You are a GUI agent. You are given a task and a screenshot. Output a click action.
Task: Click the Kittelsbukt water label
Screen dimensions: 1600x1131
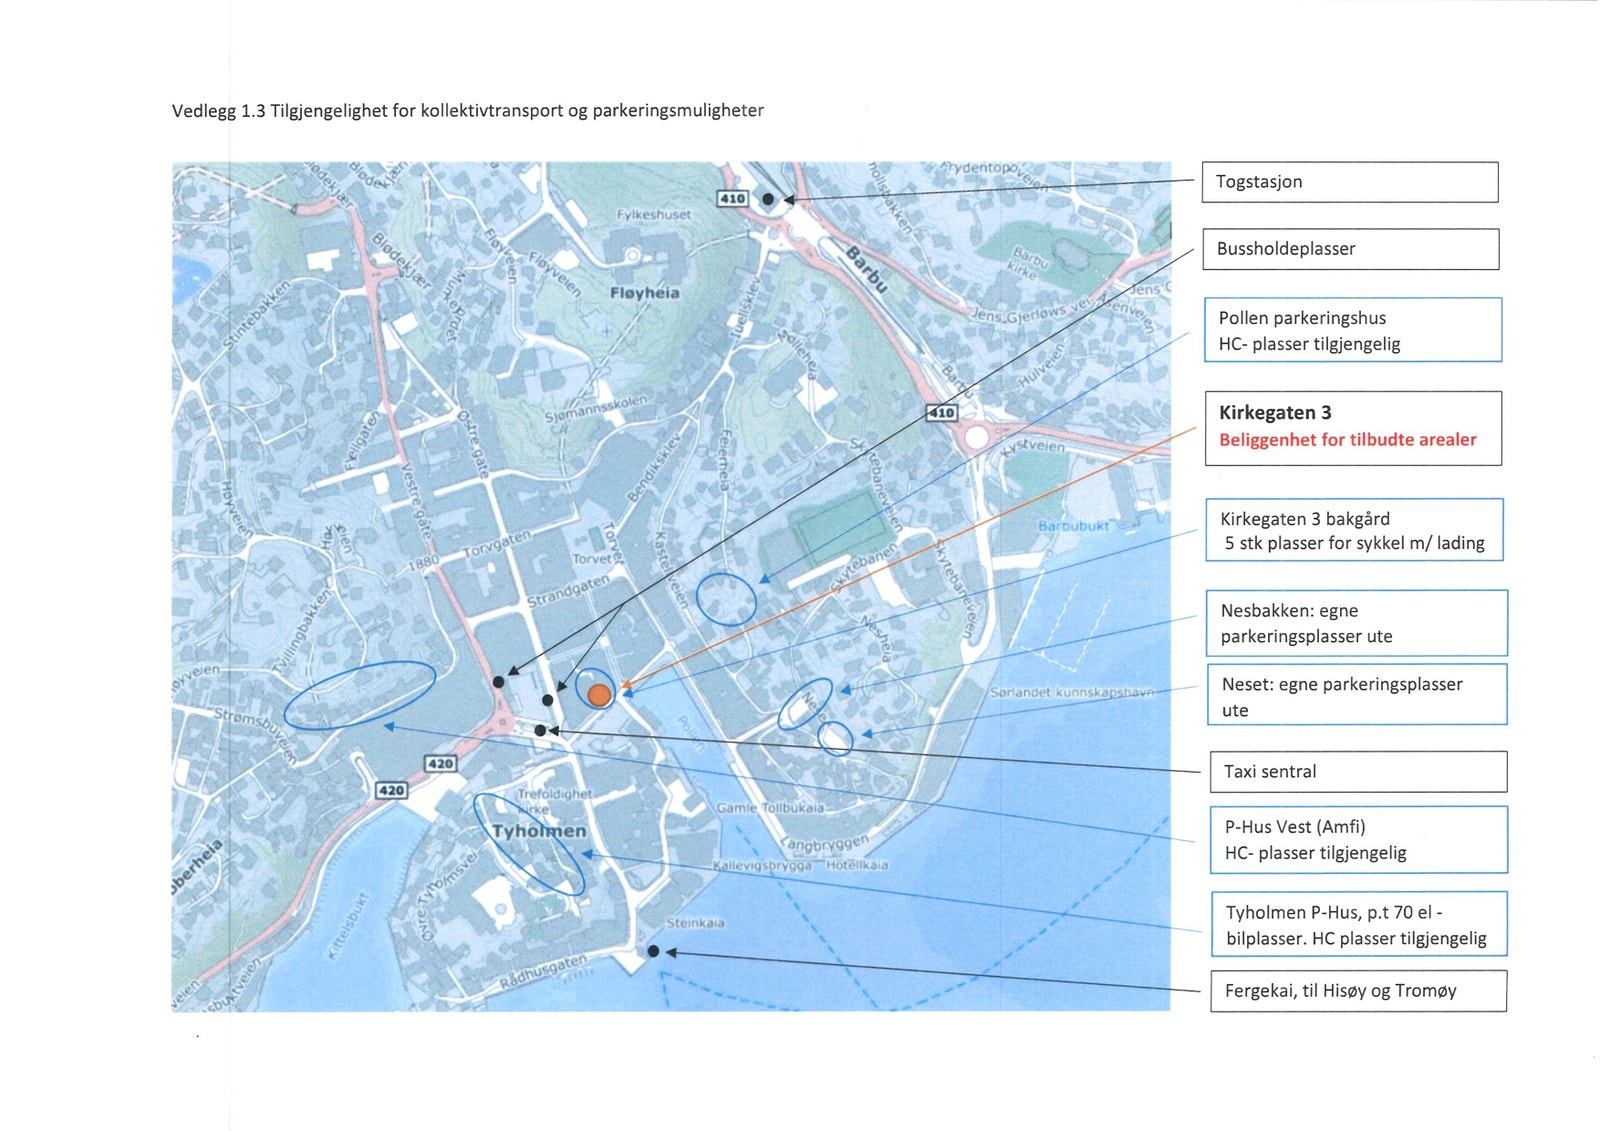(x=349, y=927)
